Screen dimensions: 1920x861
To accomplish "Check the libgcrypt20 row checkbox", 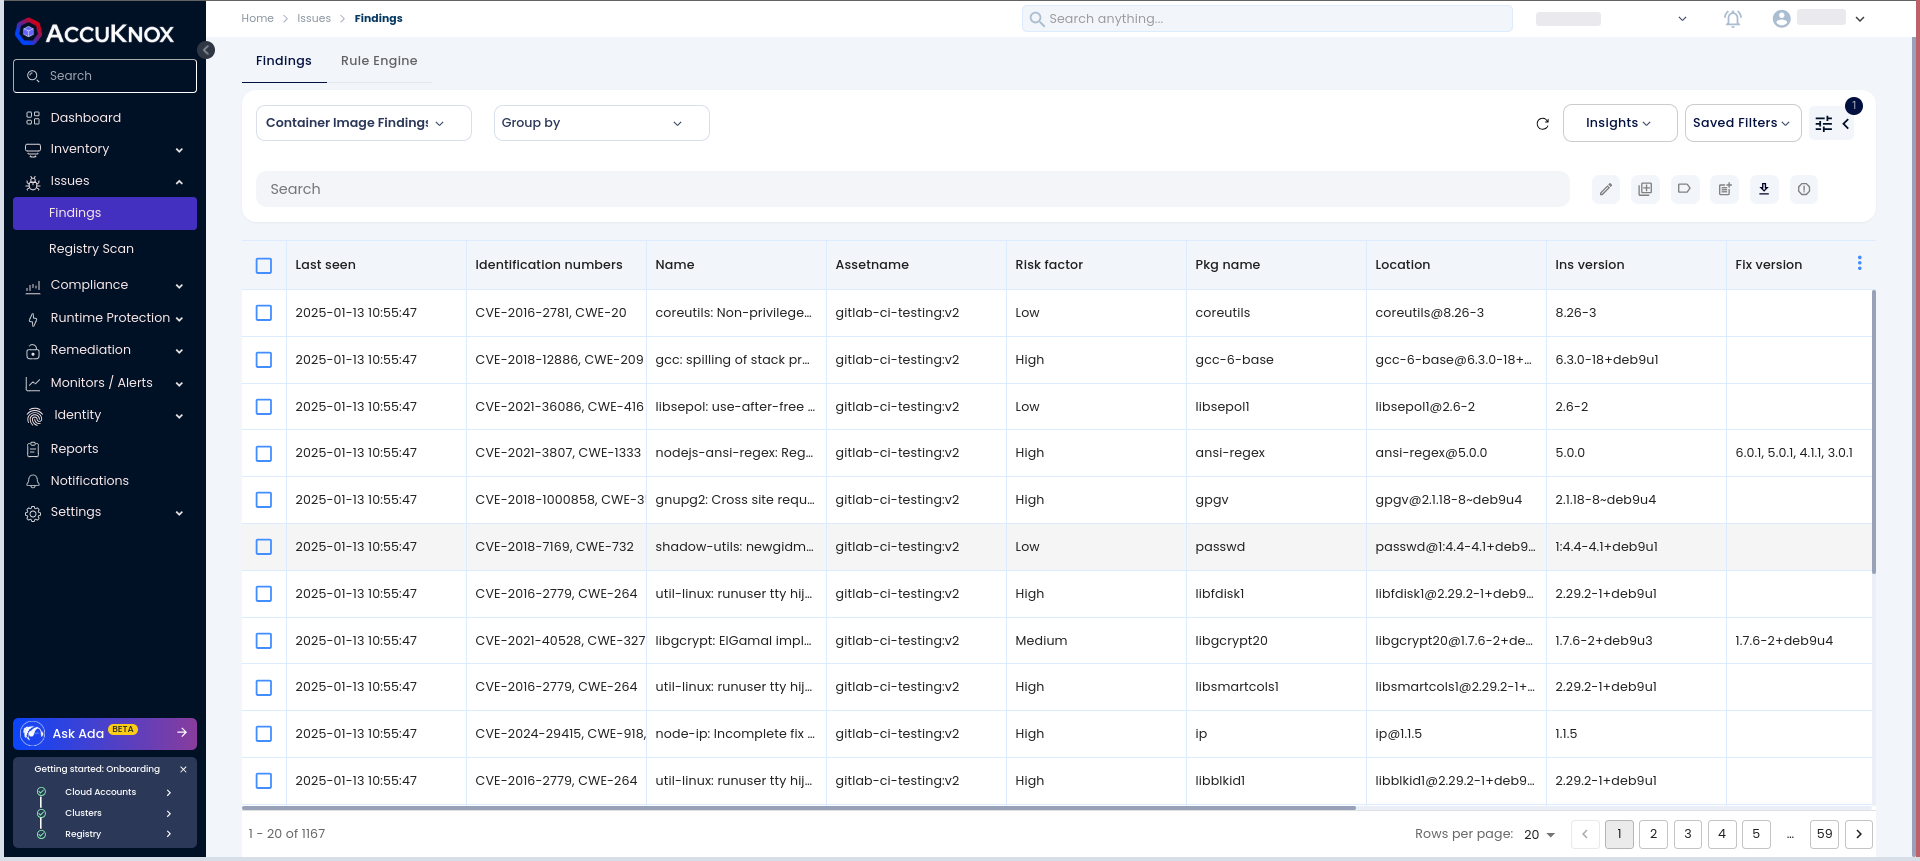I will (x=264, y=641).
